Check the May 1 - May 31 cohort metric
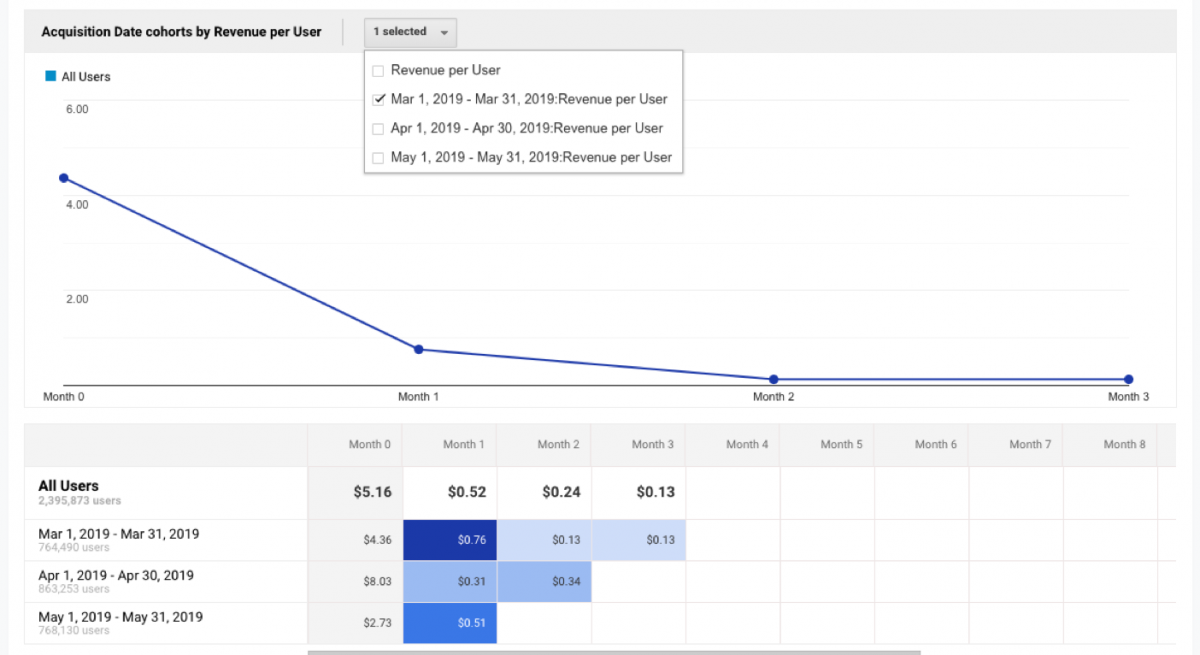This screenshot has height=655, width=1200. tap(377, 157)
